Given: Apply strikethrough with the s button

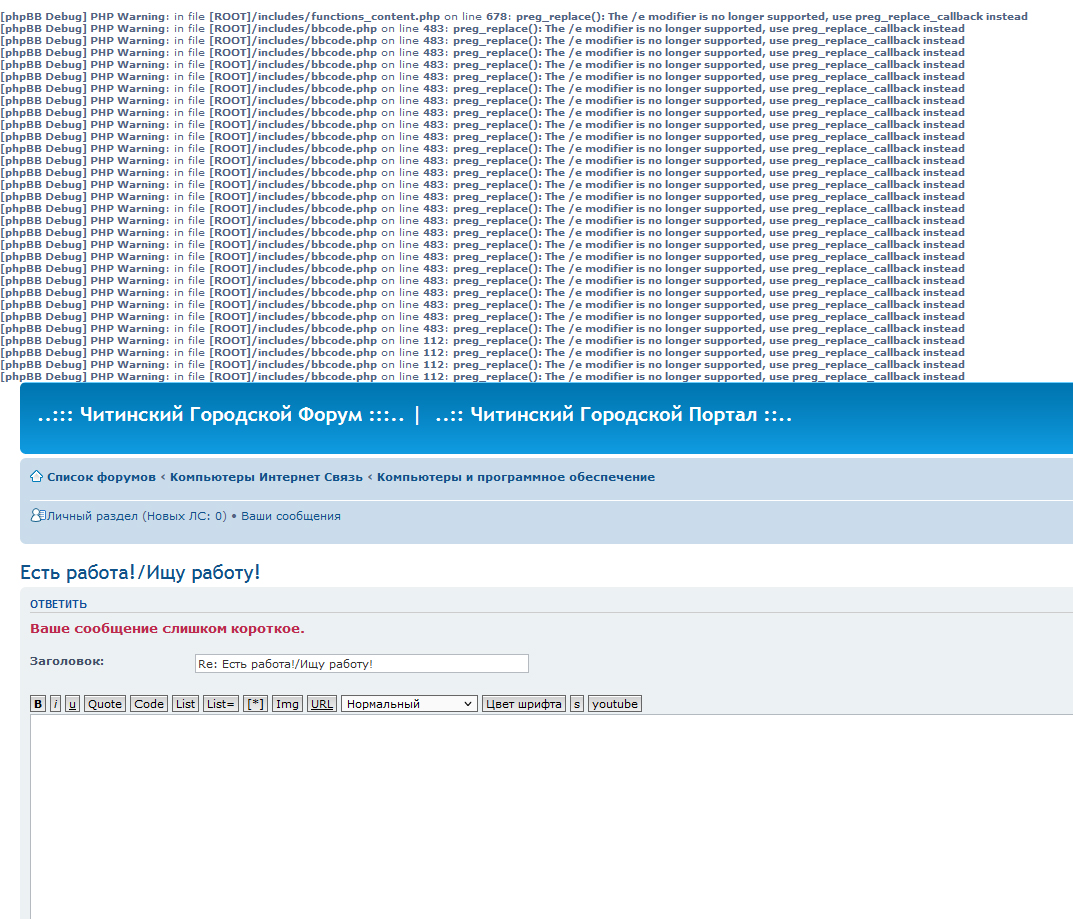Looking at the screenshot, I should coord(577,704).
